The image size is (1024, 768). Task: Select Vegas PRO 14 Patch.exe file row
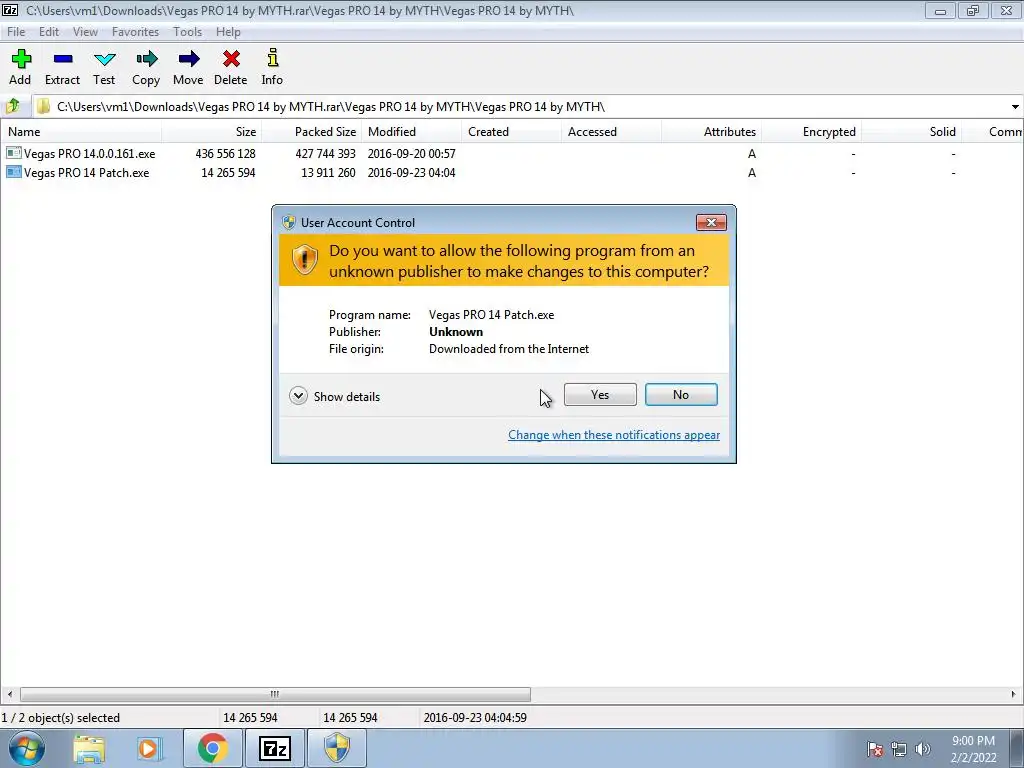click(x=511, y=172)
